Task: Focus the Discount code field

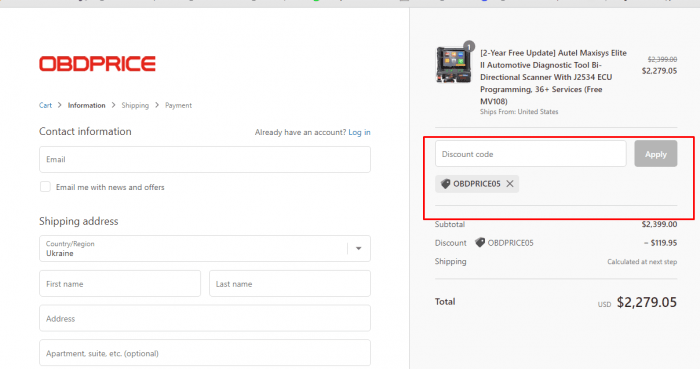Action: [531, 154]
